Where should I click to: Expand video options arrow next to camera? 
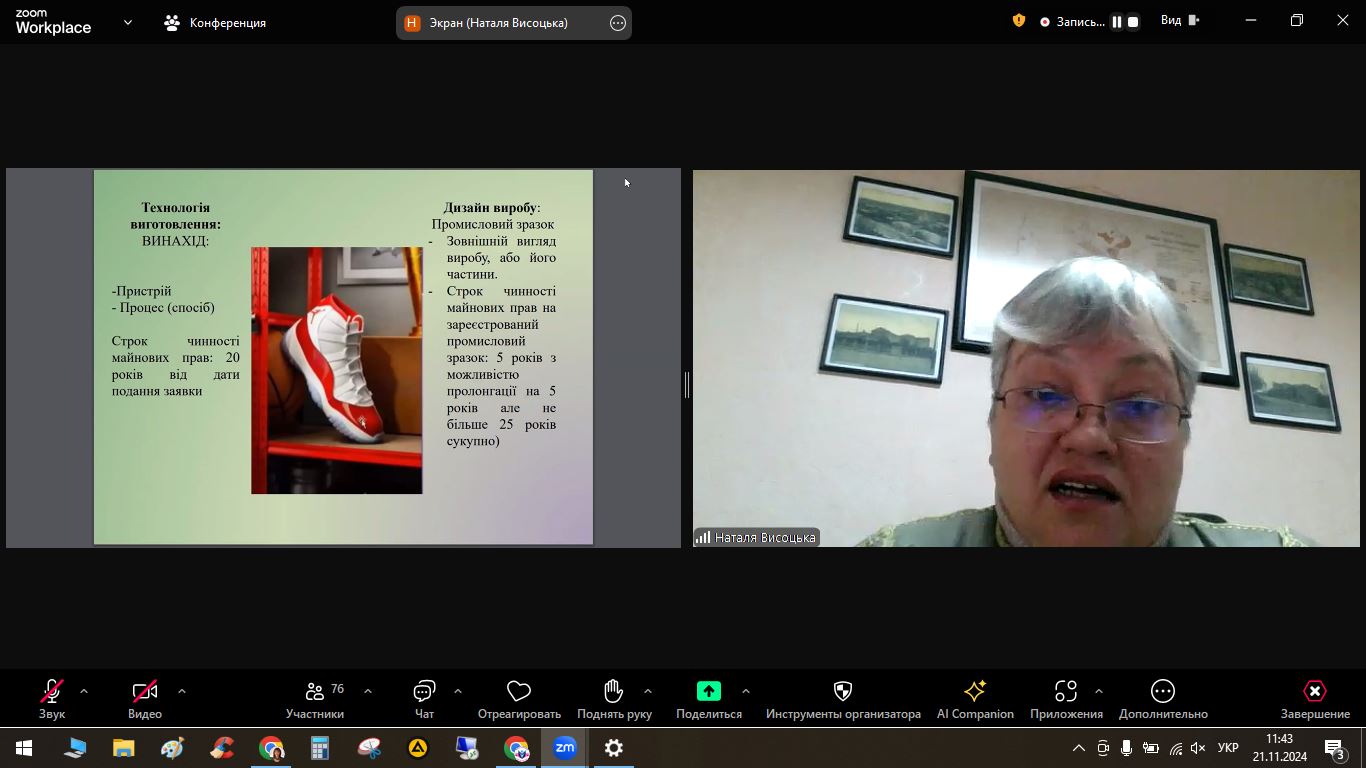tap(182, 691)
